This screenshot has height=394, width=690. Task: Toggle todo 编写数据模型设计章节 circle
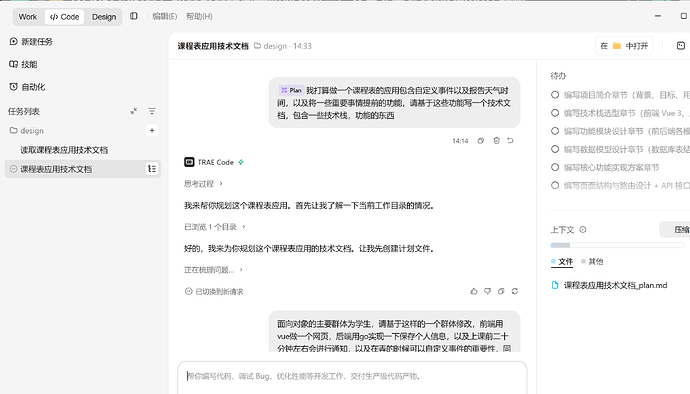[x=555, y=149]
